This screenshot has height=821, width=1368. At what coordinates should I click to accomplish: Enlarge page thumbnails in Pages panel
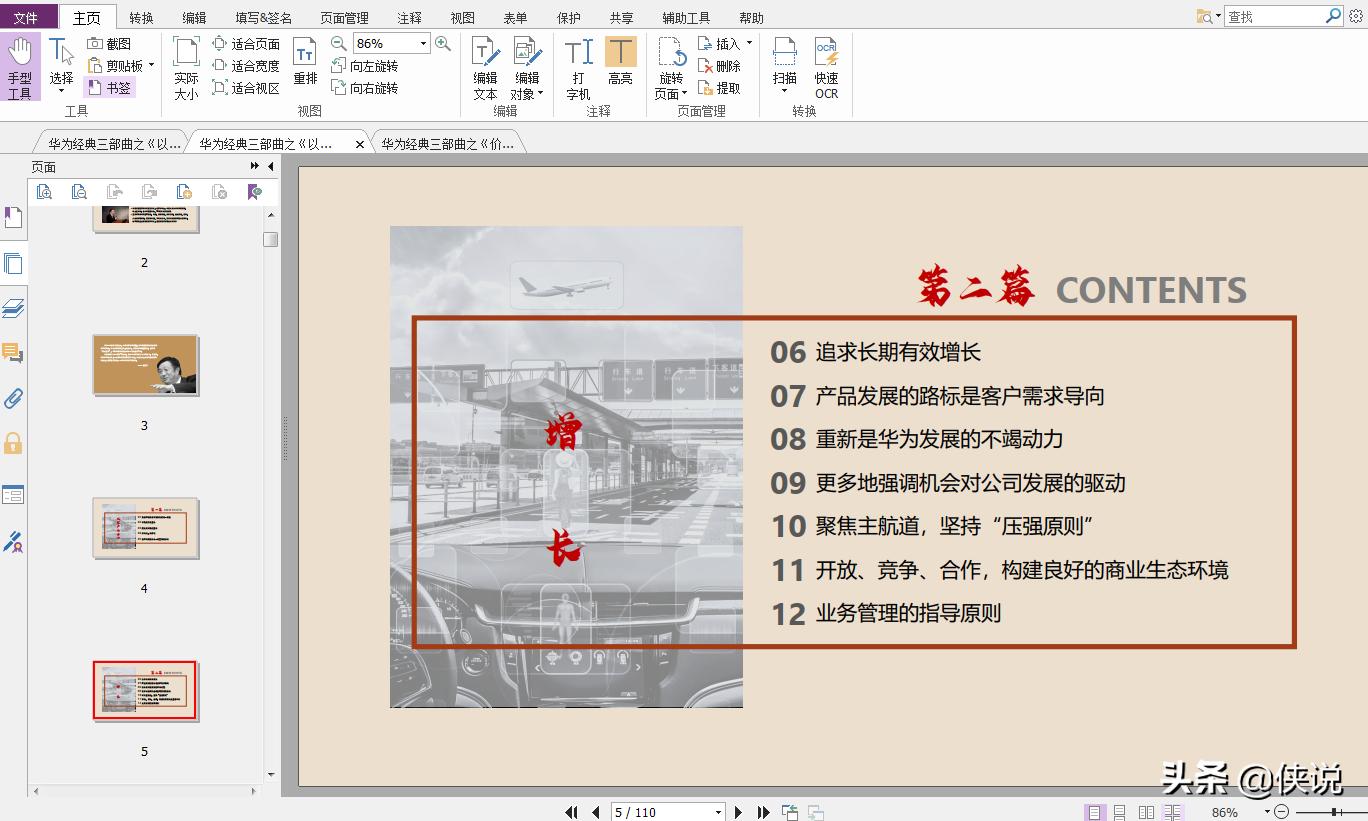(44, 191)
